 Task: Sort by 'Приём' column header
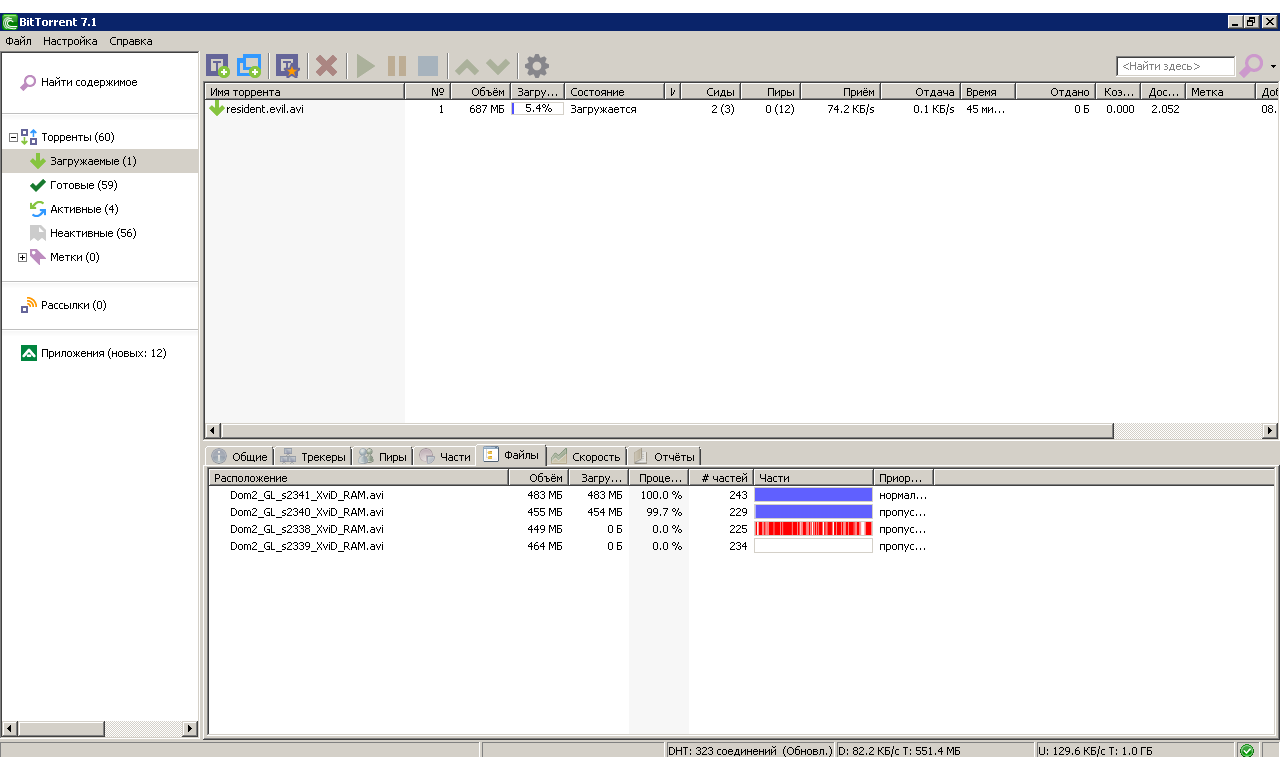pyautogui.click(x=840, y=91)
